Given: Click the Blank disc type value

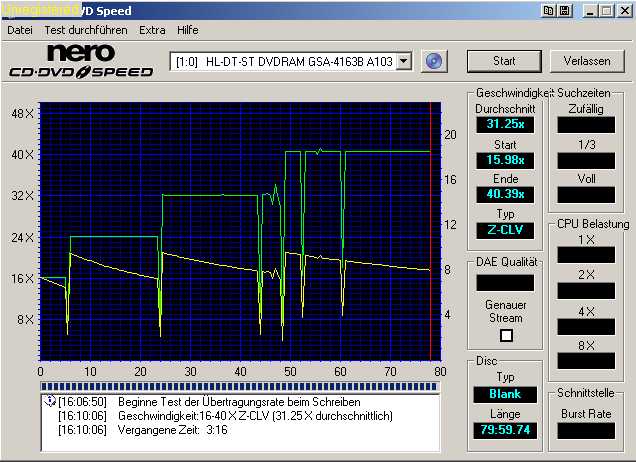Looking at the screenshot, I should click(505, 394).
